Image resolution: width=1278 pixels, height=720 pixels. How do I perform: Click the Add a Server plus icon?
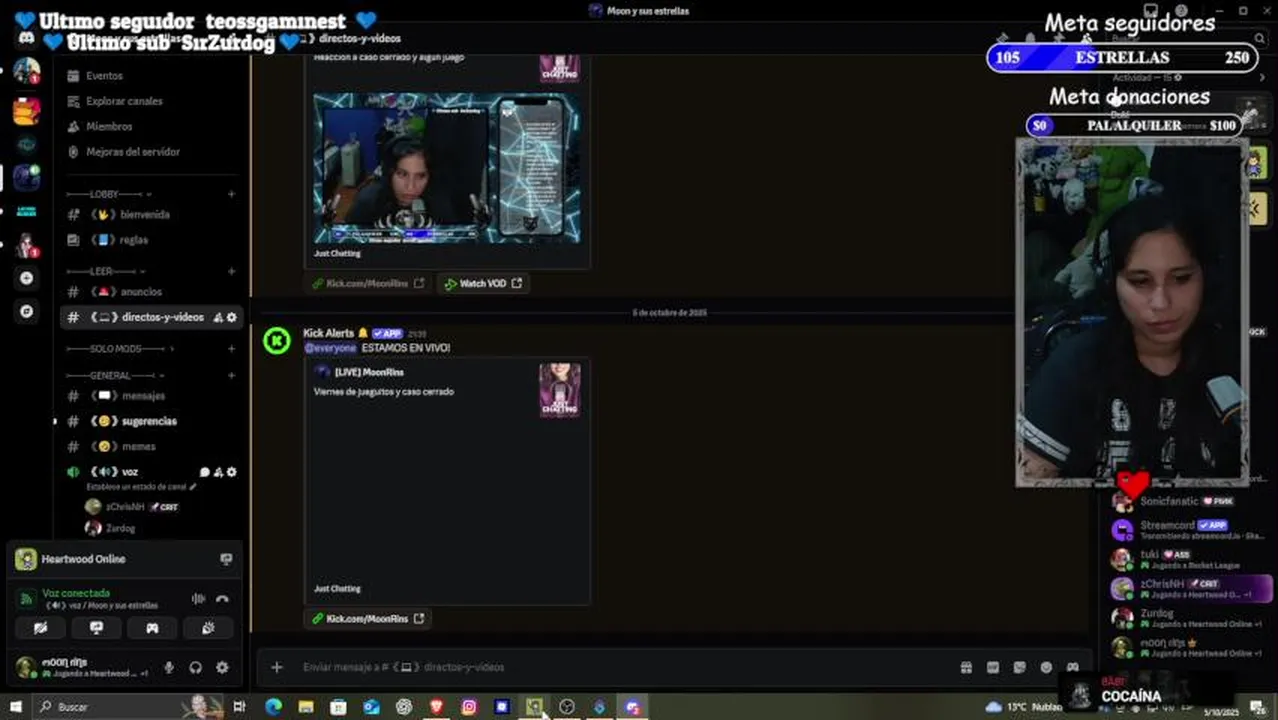click(x=27, y=278)
